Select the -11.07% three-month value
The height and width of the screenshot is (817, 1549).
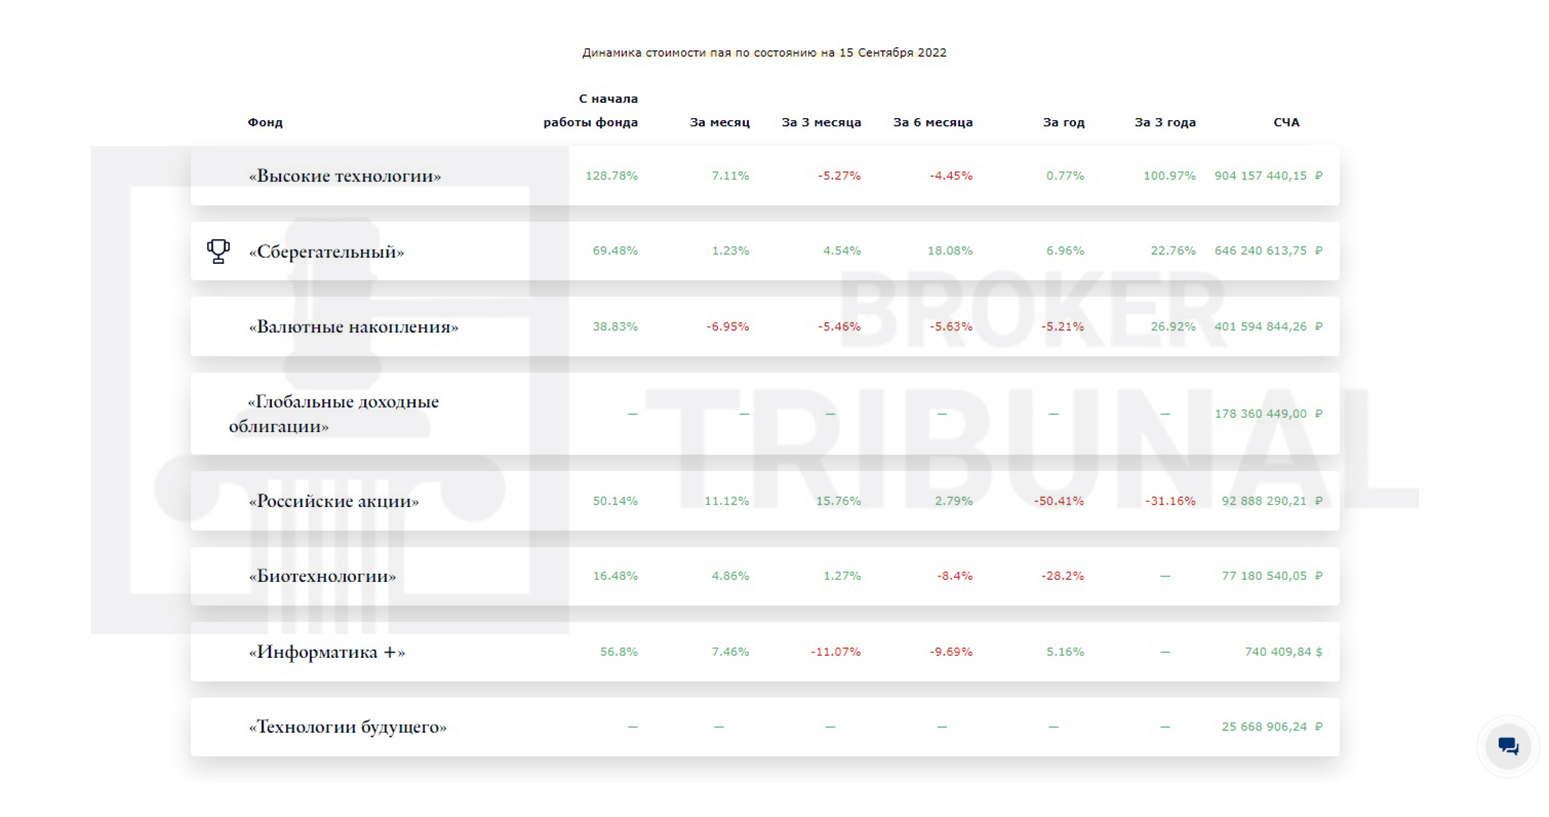(x=835, y=652)
